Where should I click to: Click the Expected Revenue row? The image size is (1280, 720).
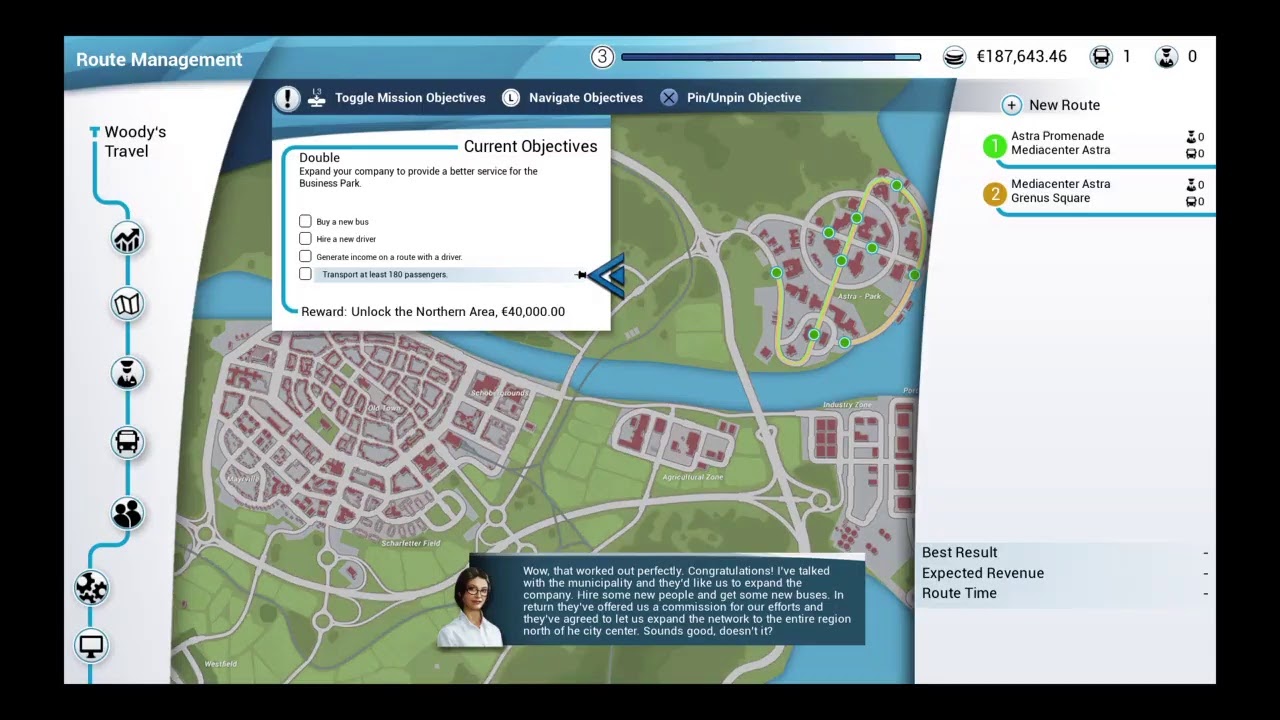(x=1065, y=573)
